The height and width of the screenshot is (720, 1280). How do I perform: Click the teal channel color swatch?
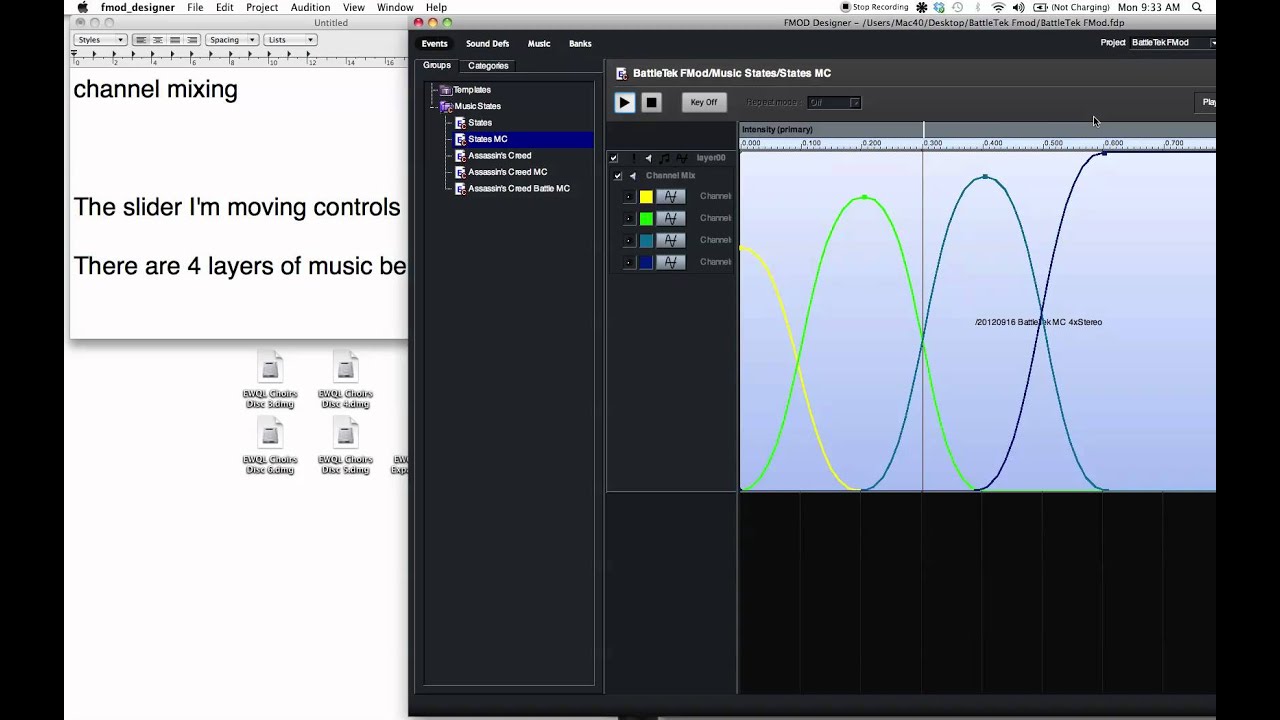(x=646, y=241)
